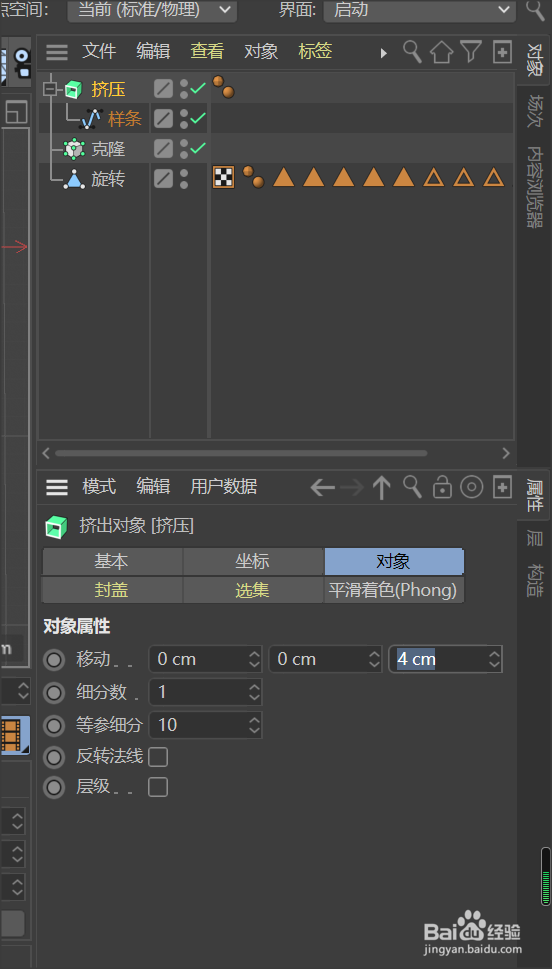Switch to the 选集 tab
Screen dimensions: 552x969
253,590
